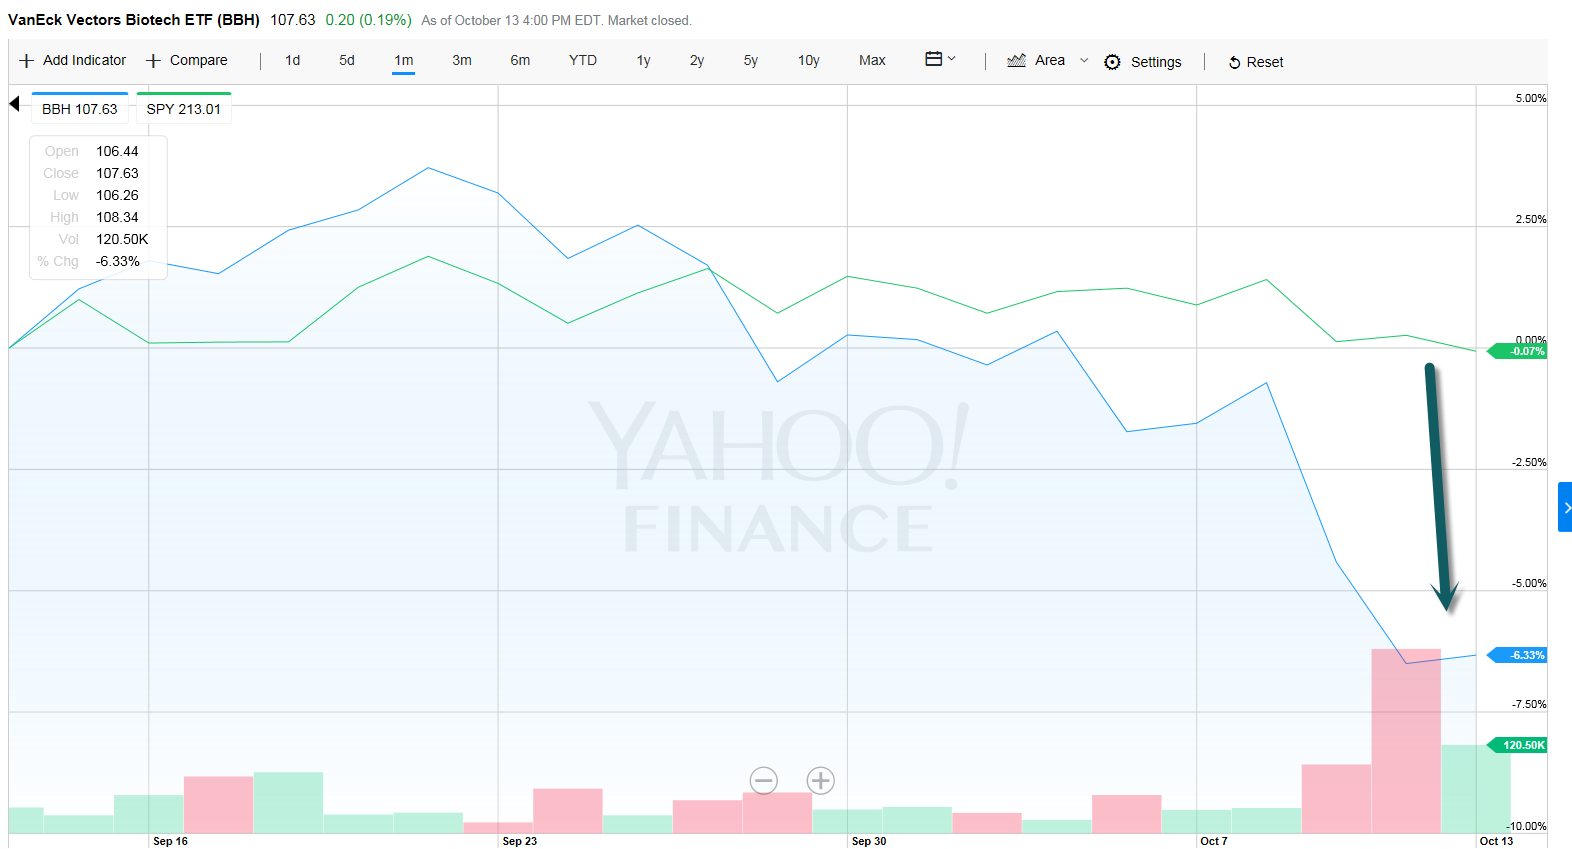Image resolution: width=1572 pixels, height=849 pixels.
Task: Collapse legend with black left triangle
Action: [14, 103]
